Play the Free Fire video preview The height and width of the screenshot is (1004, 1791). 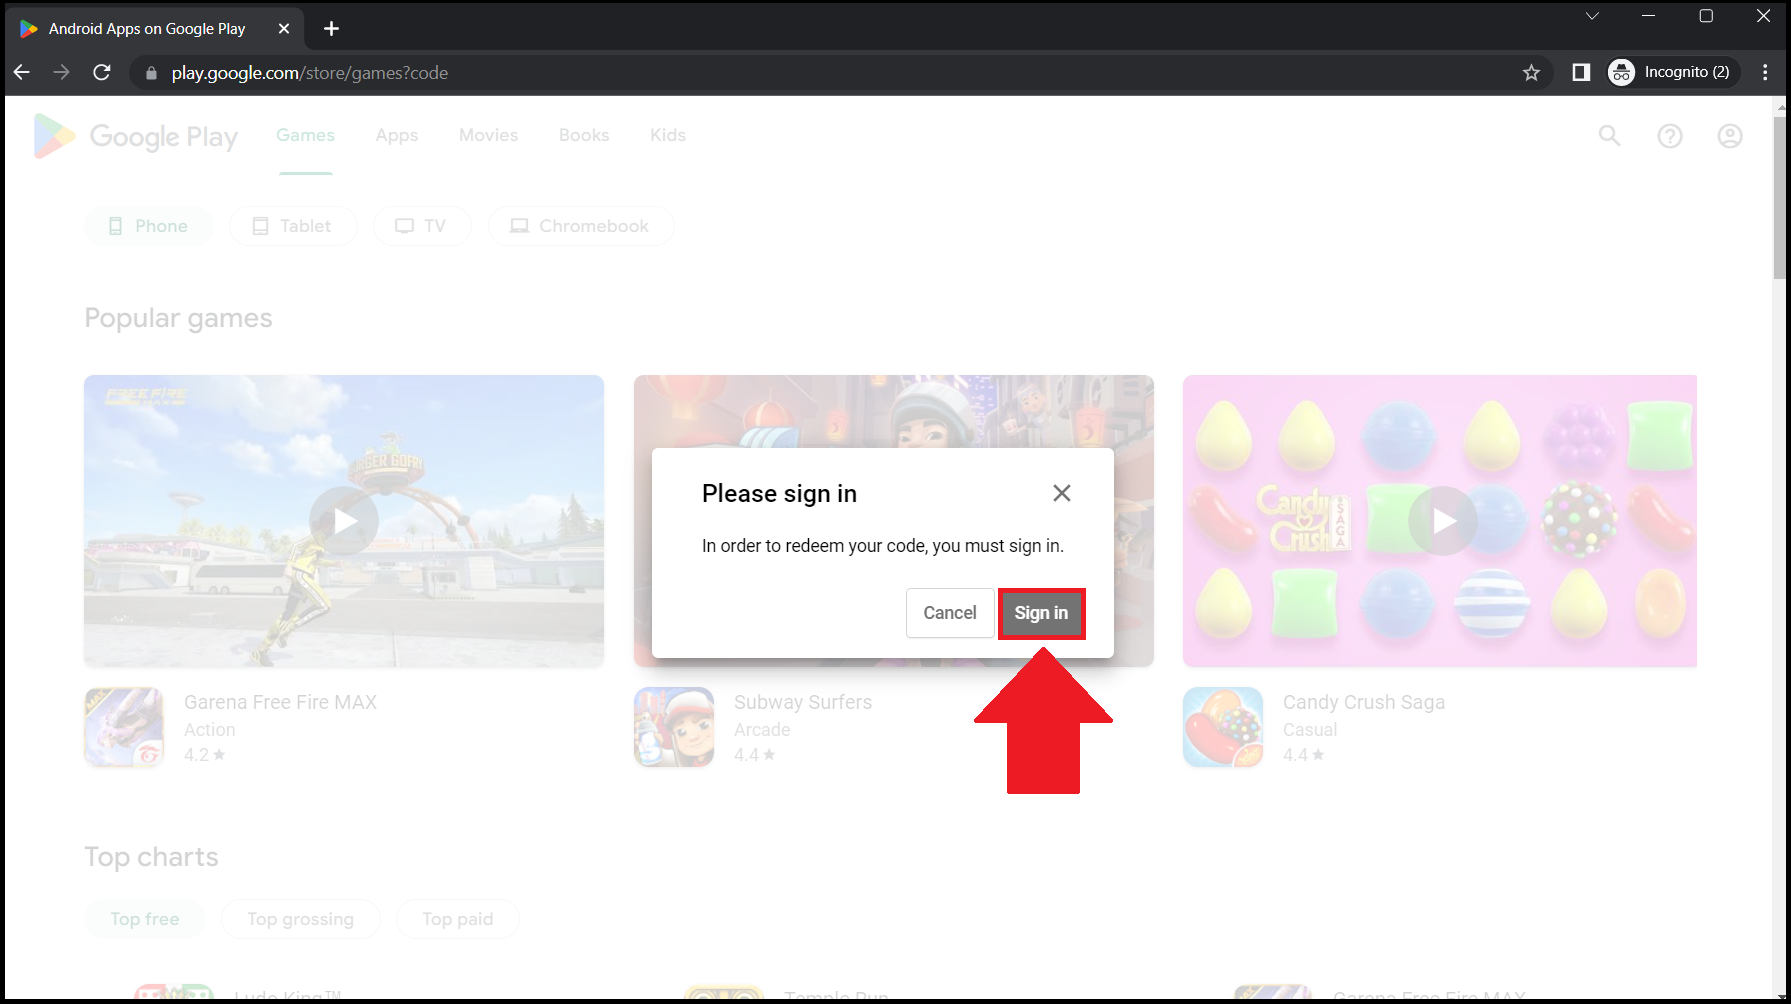(344, 521)
